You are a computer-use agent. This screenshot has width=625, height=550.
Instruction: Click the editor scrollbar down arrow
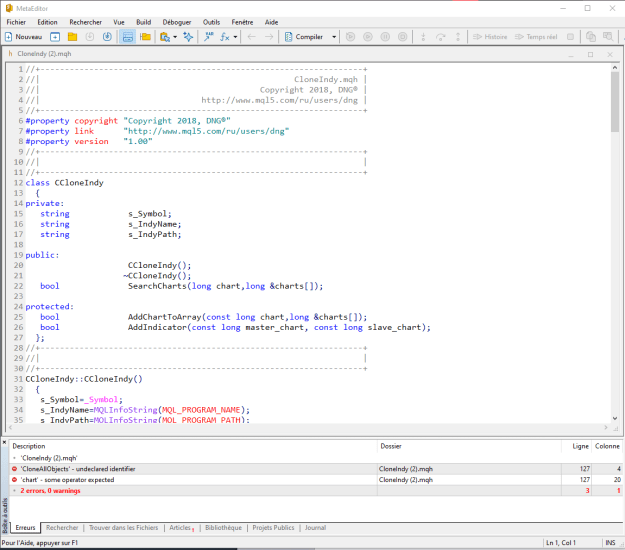tap(615, 418)
